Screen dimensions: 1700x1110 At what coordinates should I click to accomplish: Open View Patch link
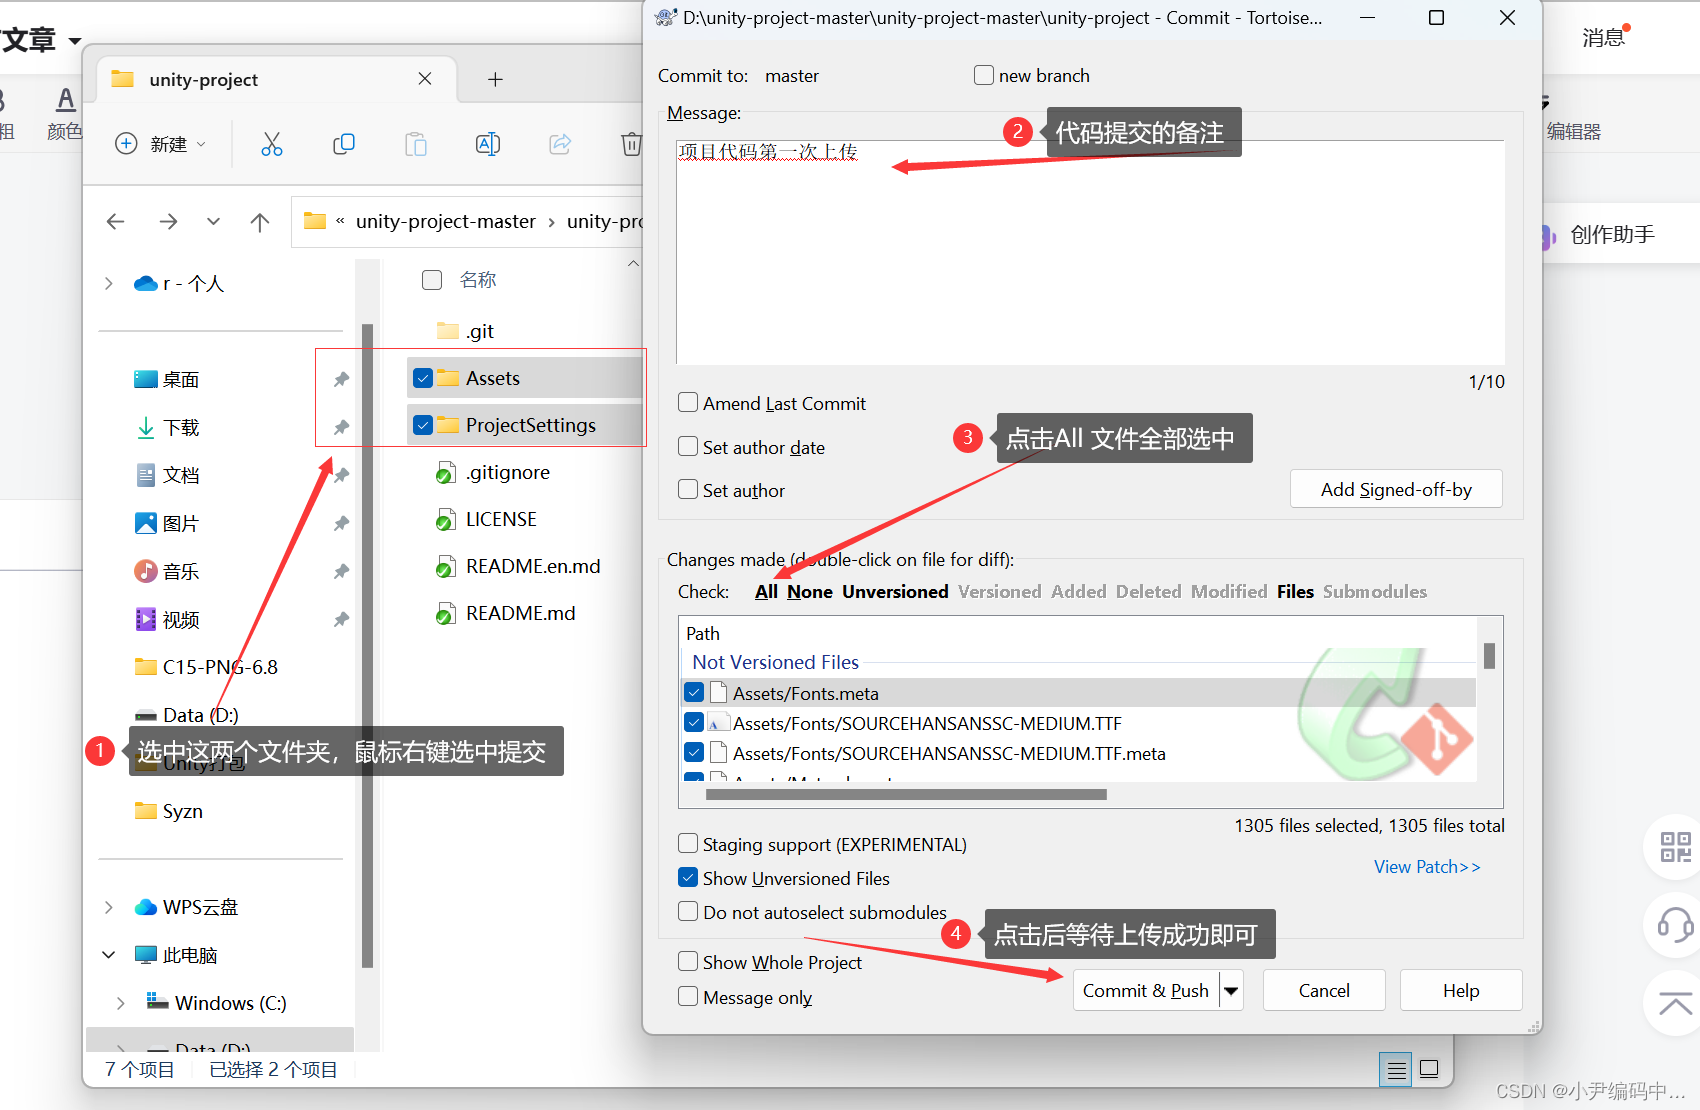click(1427, 866)
